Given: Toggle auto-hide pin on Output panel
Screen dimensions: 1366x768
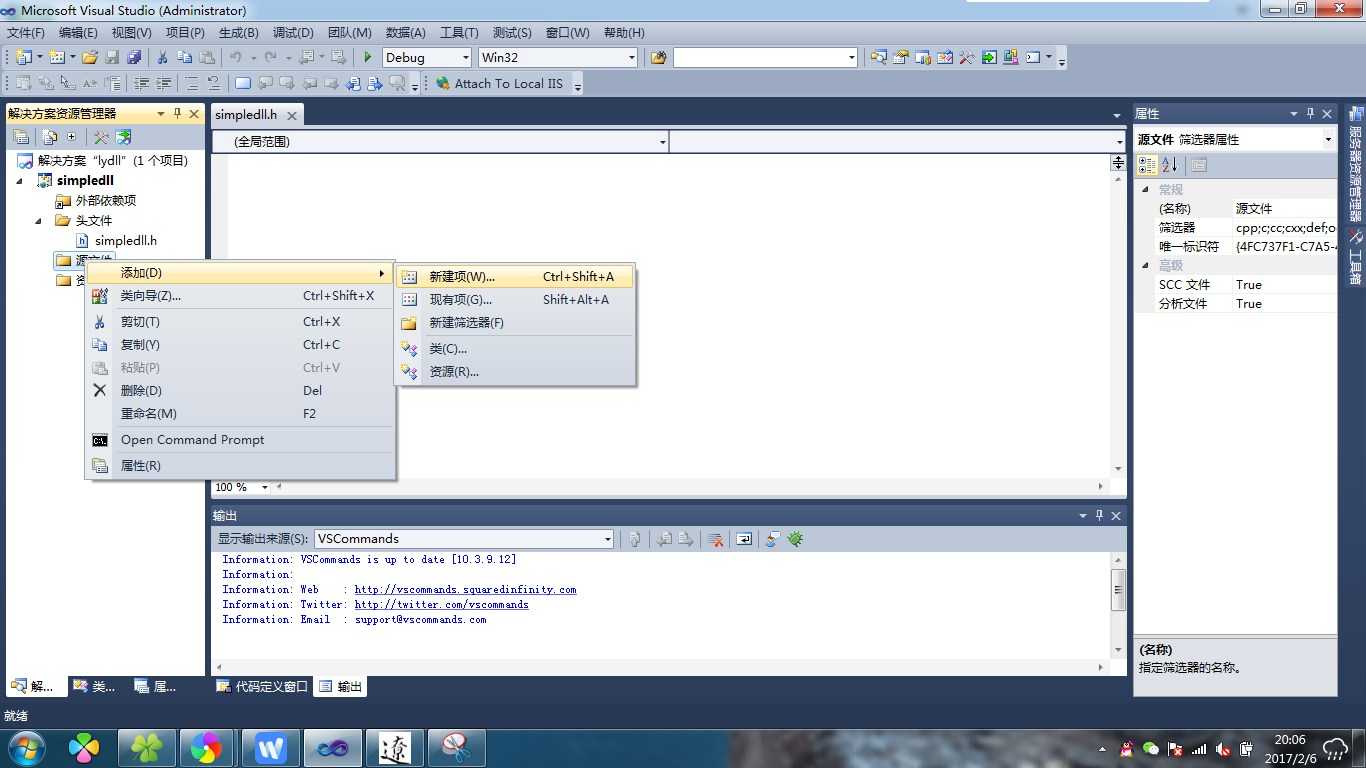Looking at the screenshot, I should (x=1099, y=515).
